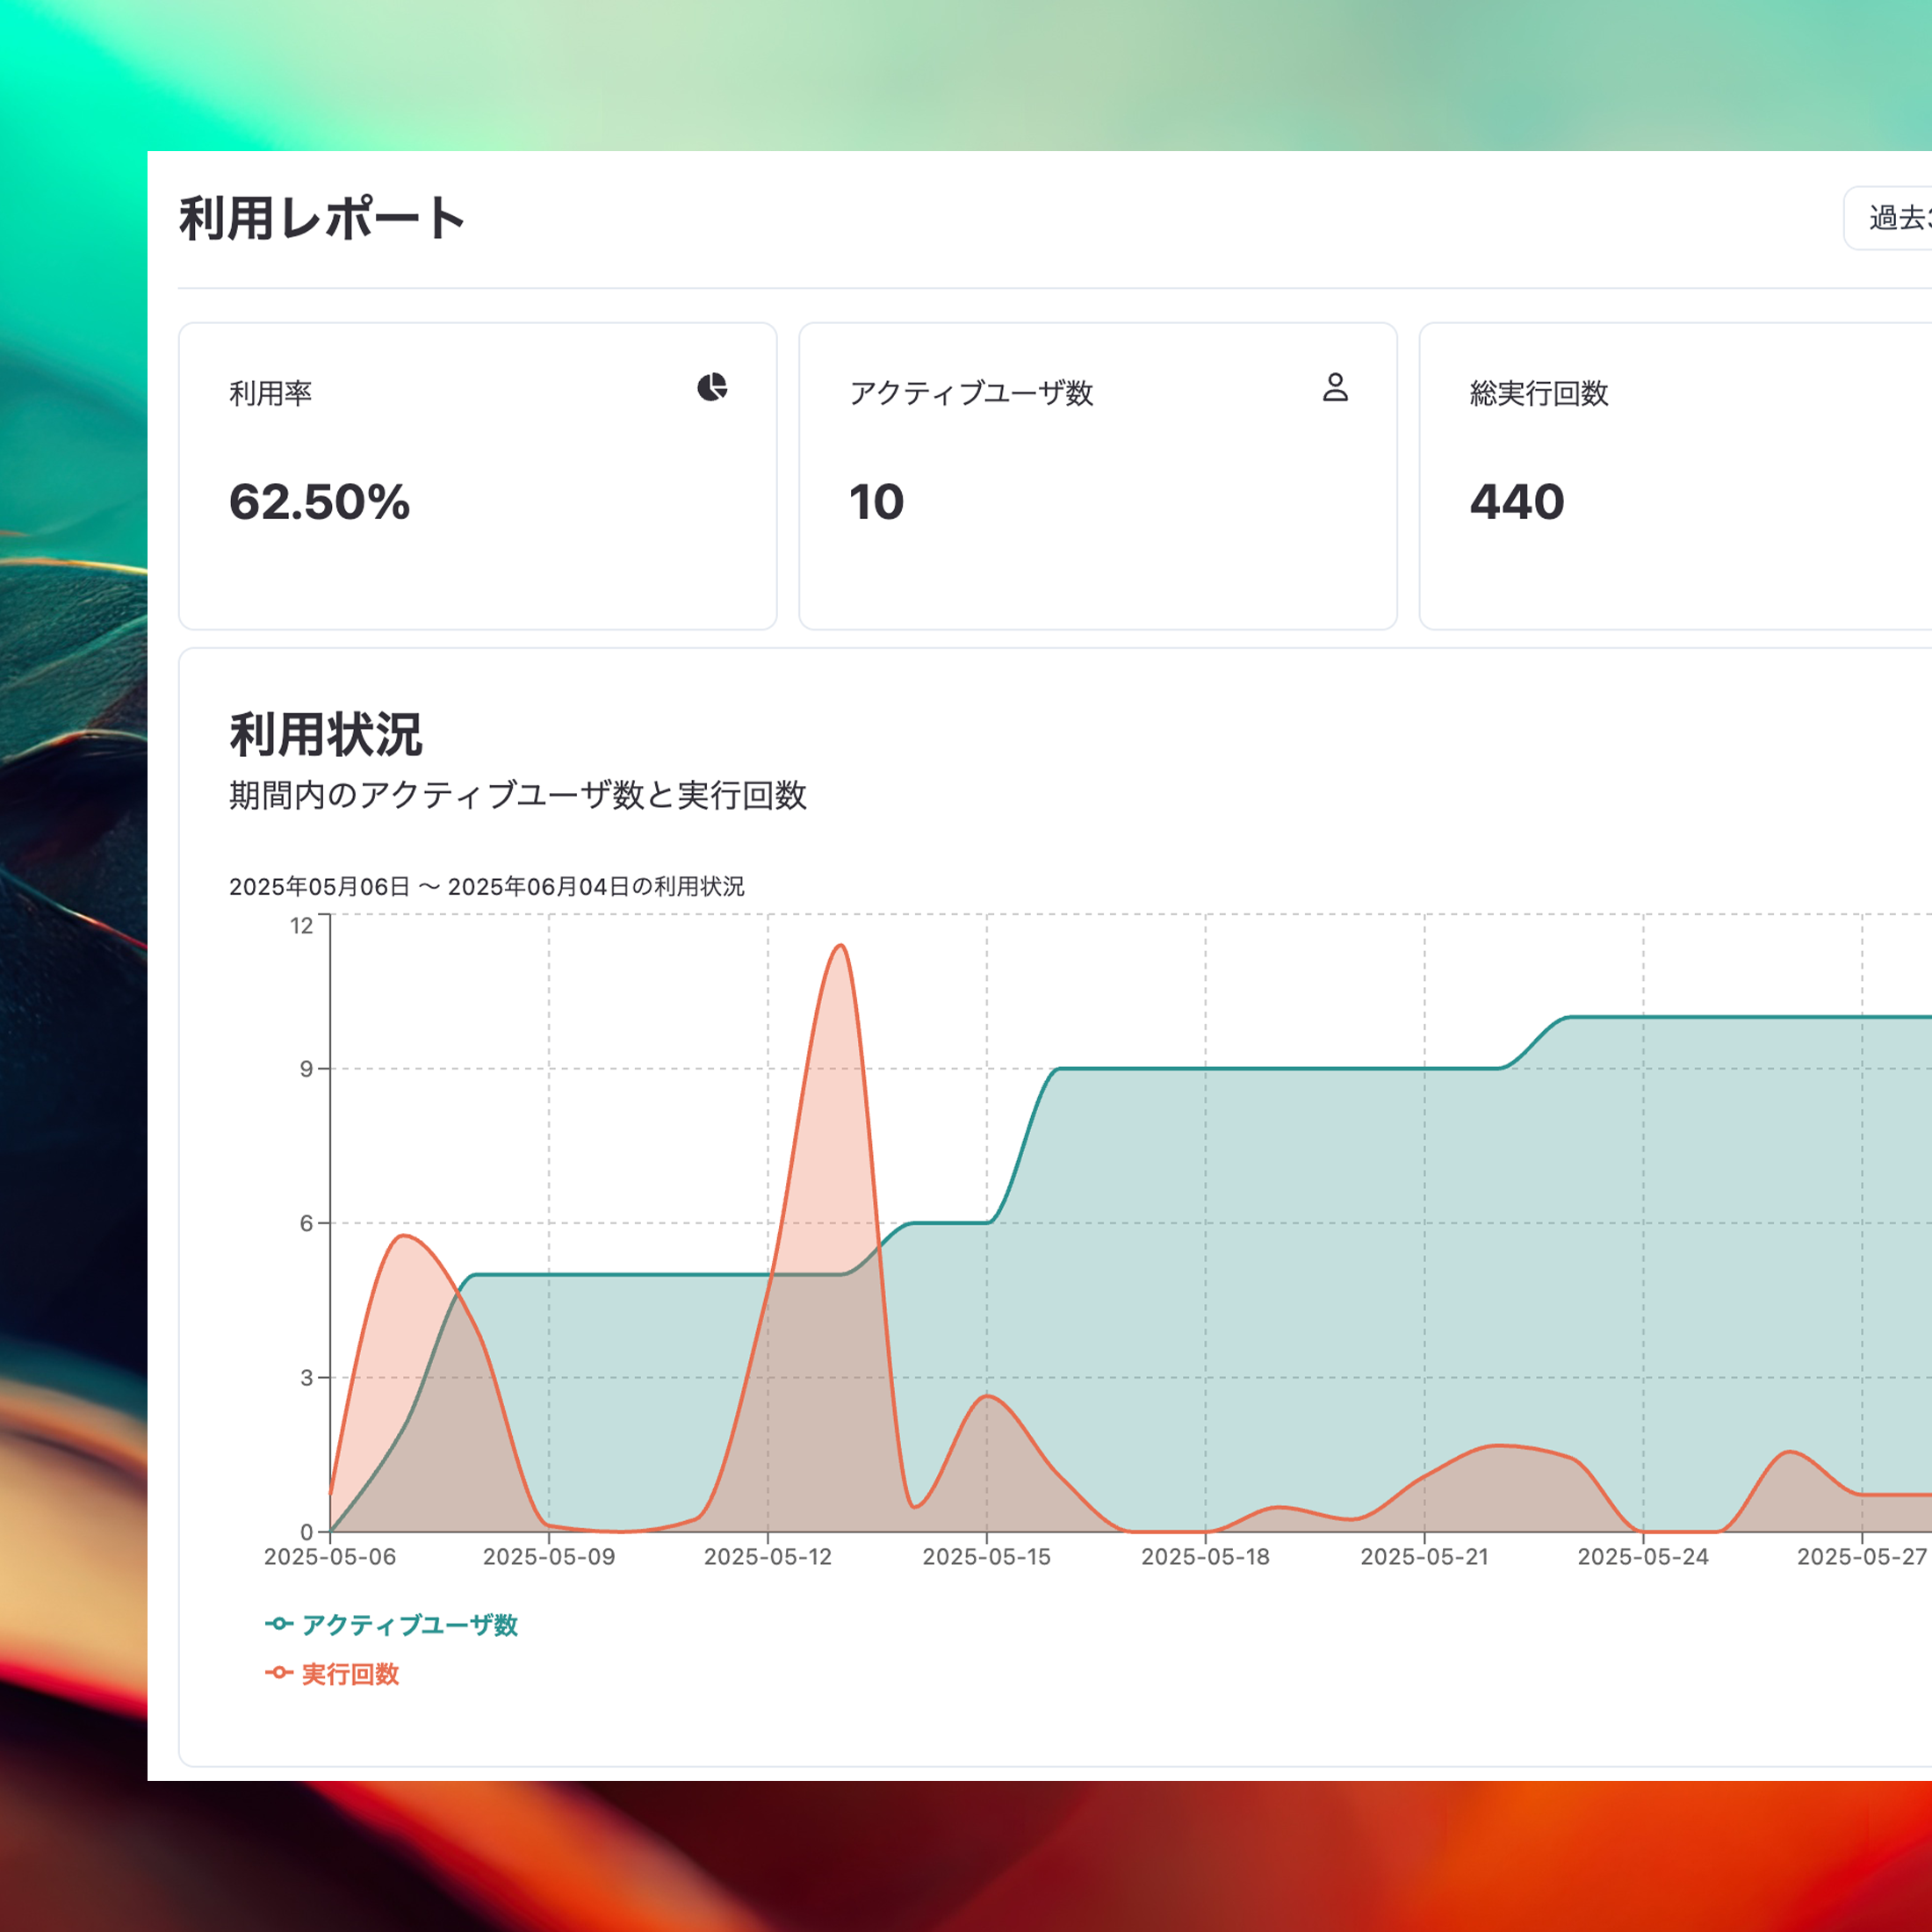Viewport: 1932px width, 1932px height.
Task: Click the date range text 2025年05月06日 ～ 2025年06月04日
Action: click(487, 886)
